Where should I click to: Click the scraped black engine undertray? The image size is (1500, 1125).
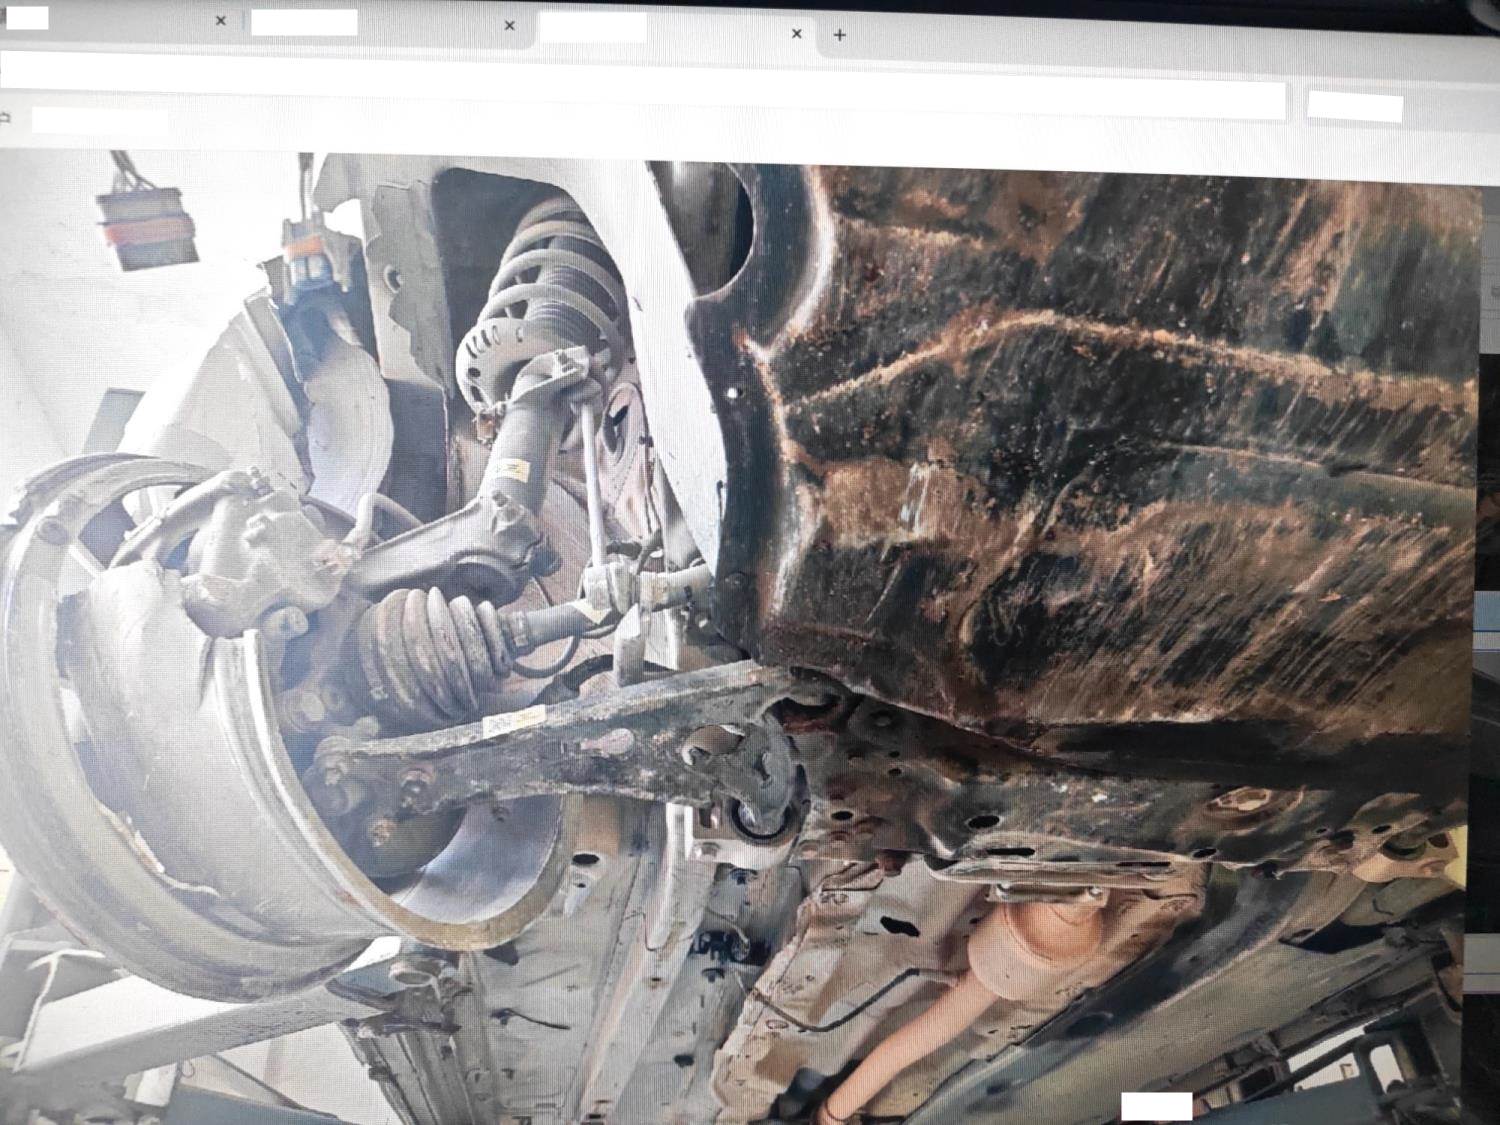click(x=1100, y=450)
